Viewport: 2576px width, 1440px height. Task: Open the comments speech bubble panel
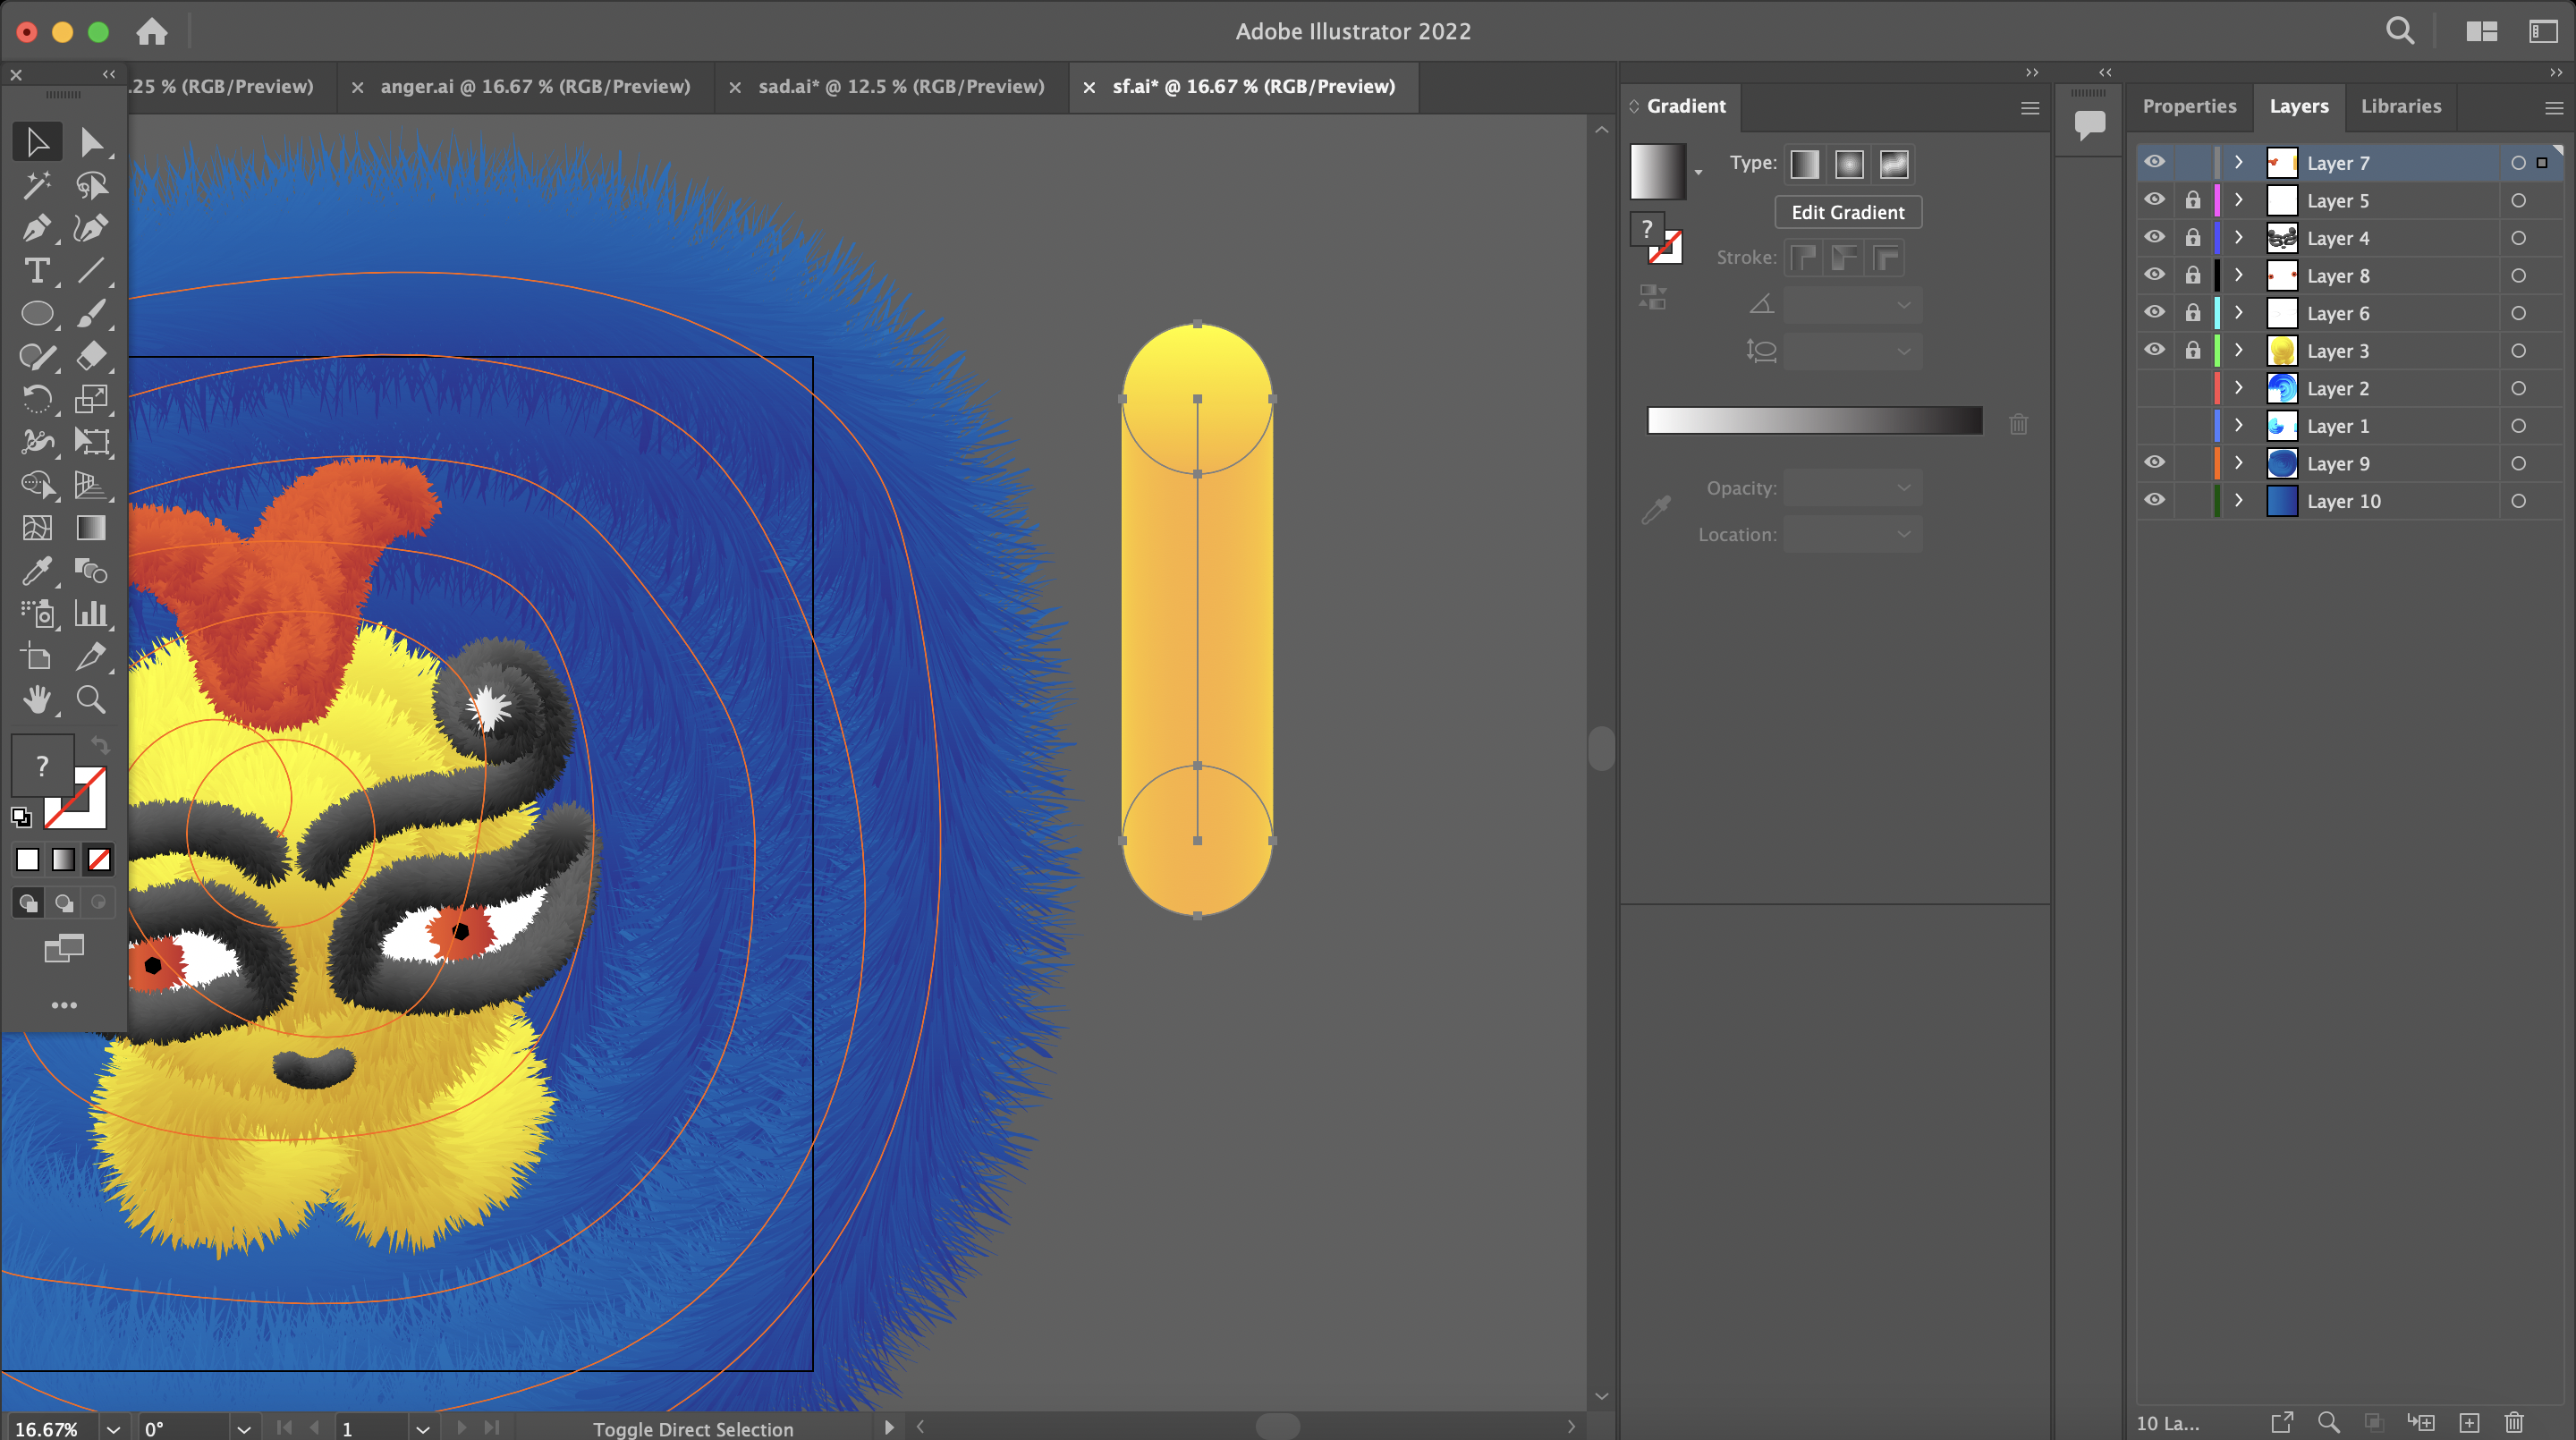(2089, 124)
